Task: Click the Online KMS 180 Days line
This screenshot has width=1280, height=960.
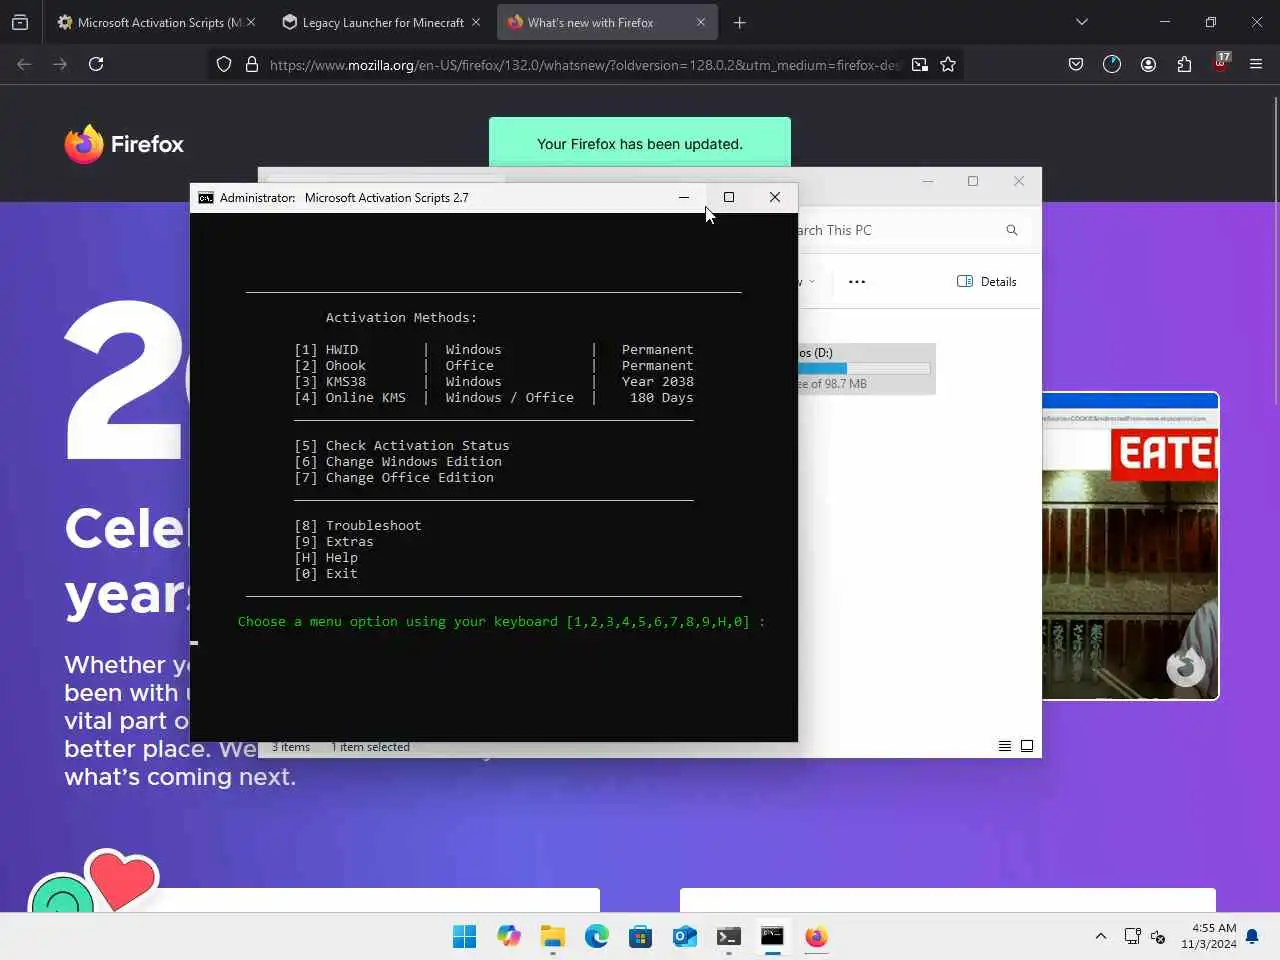Action: point(494,398)
